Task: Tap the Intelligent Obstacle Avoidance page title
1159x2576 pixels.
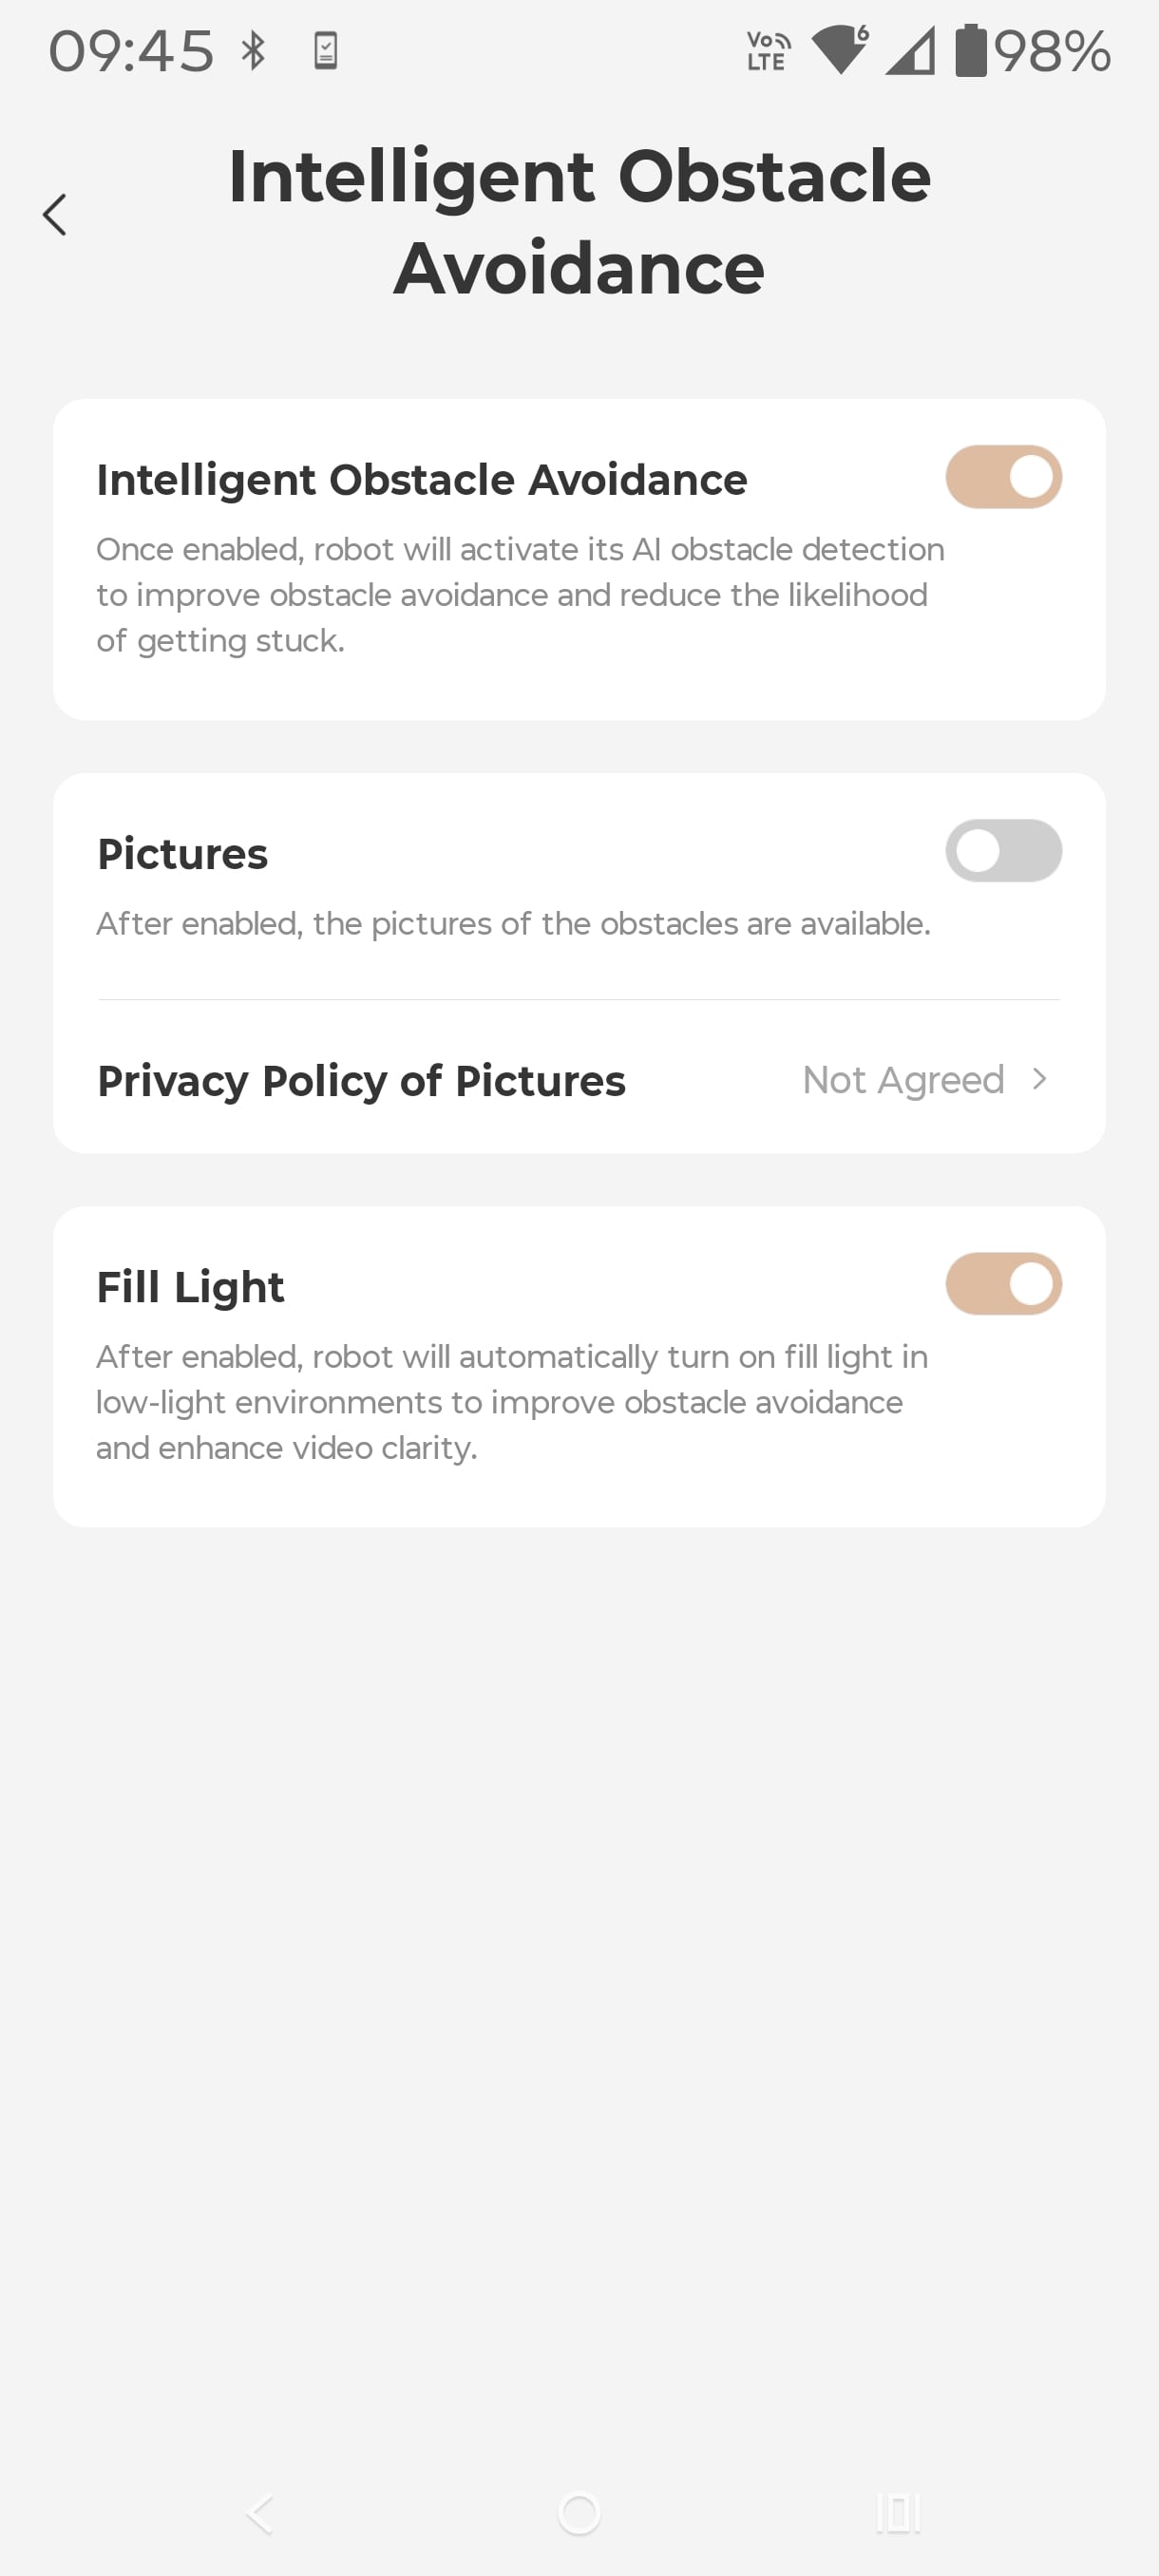Action: (579, 221)
